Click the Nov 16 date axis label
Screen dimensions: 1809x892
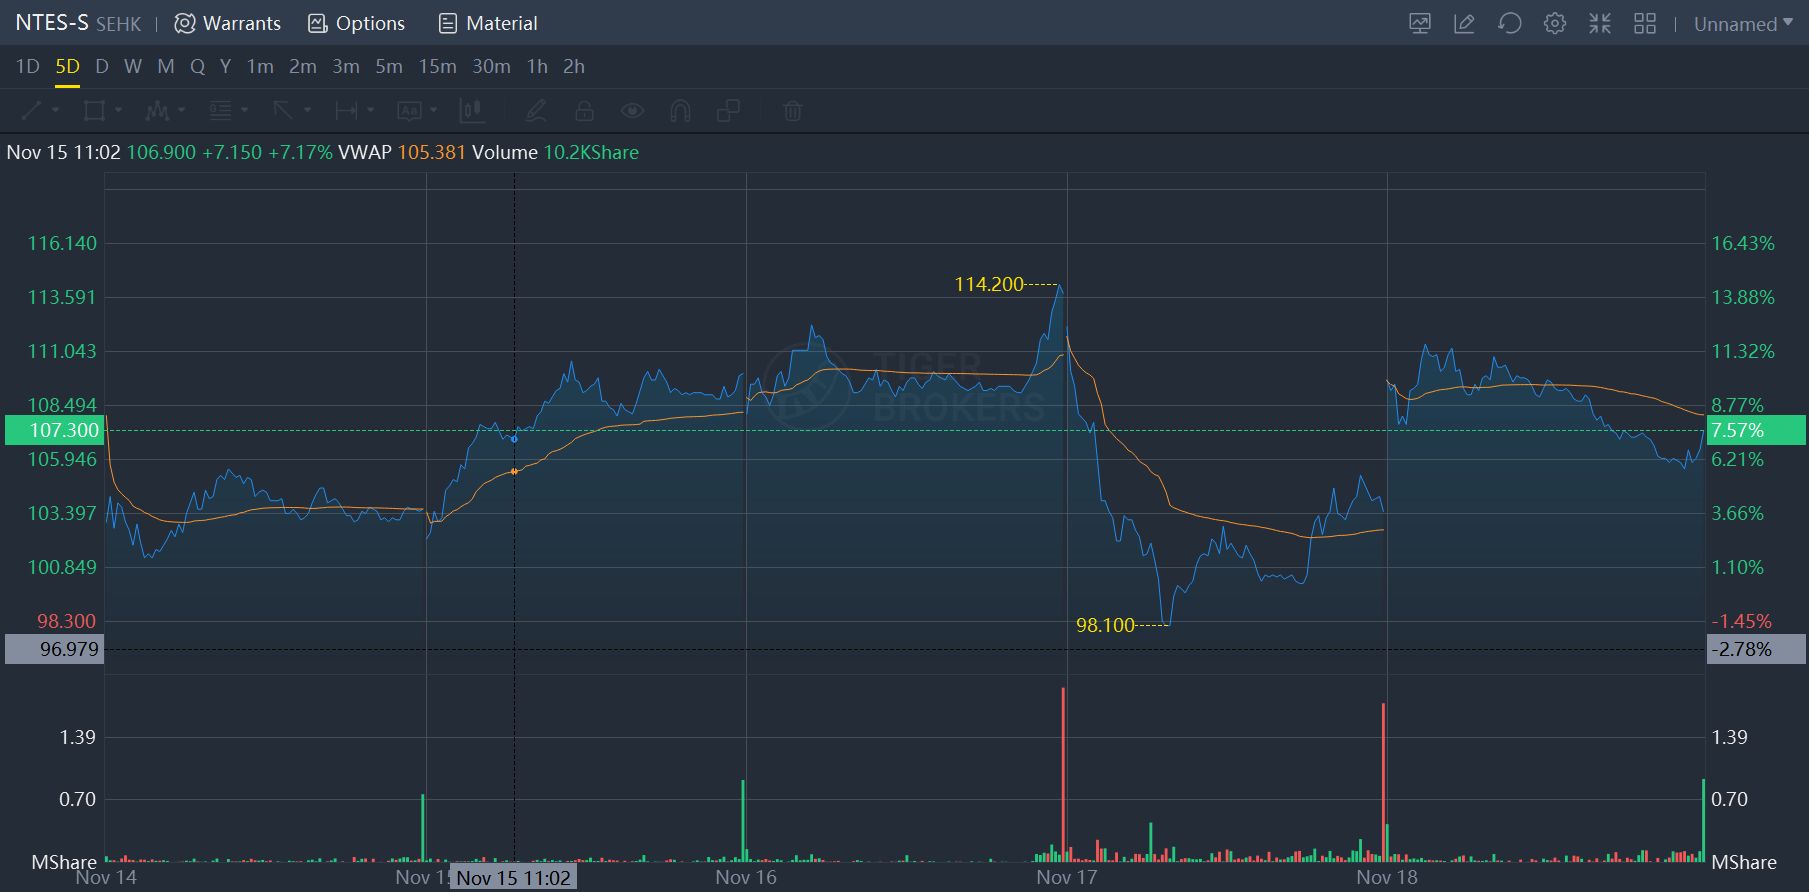[x=746, y=877]
